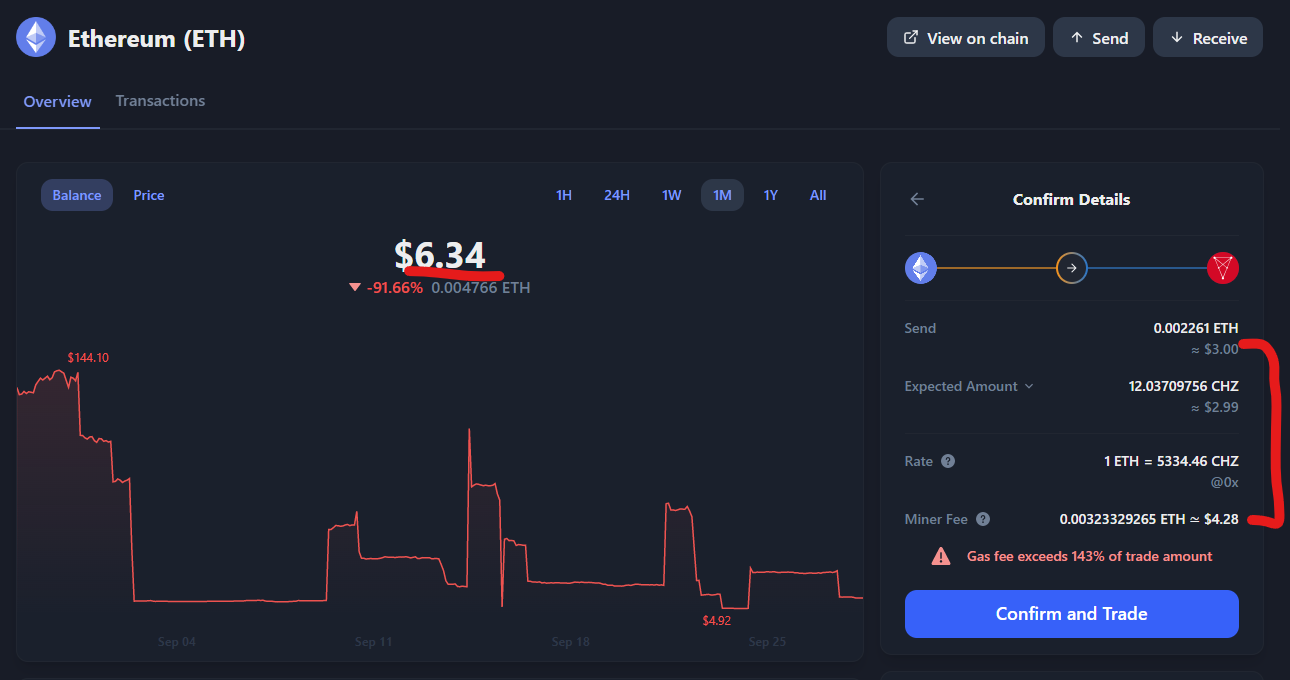The height and width of the screenshot is (680, 1290).
Task: Click the $4.92 chart low label
Action: (x=717, y=620)
